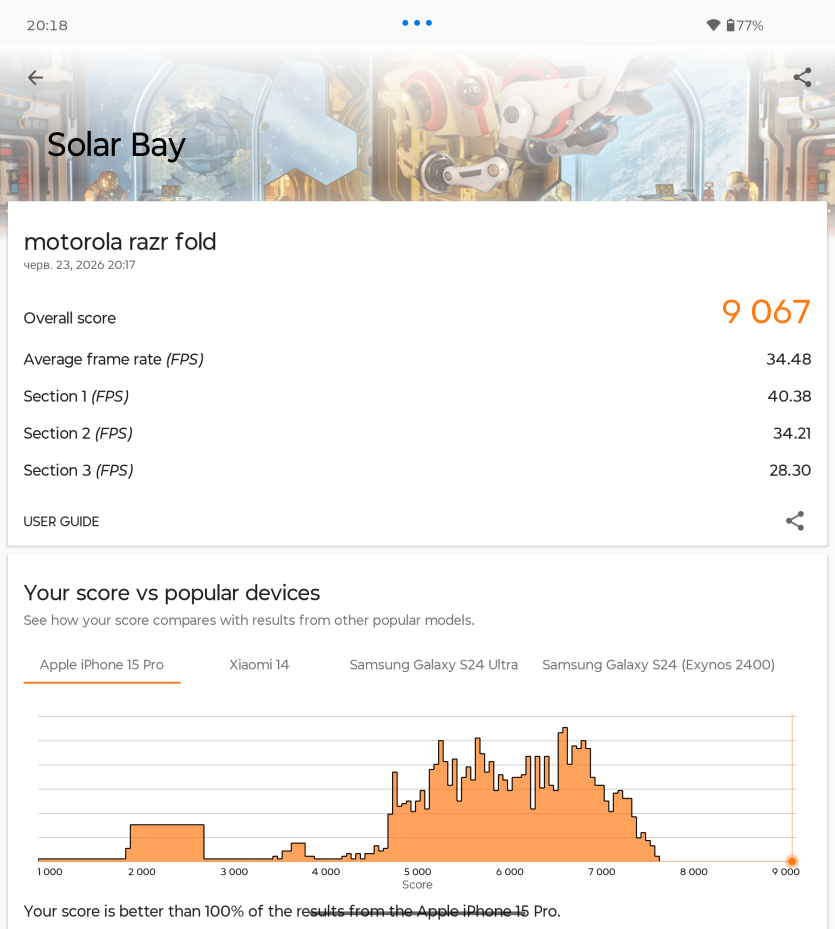Tap the Section 3 (FPS) row

(x=417, y=470)
